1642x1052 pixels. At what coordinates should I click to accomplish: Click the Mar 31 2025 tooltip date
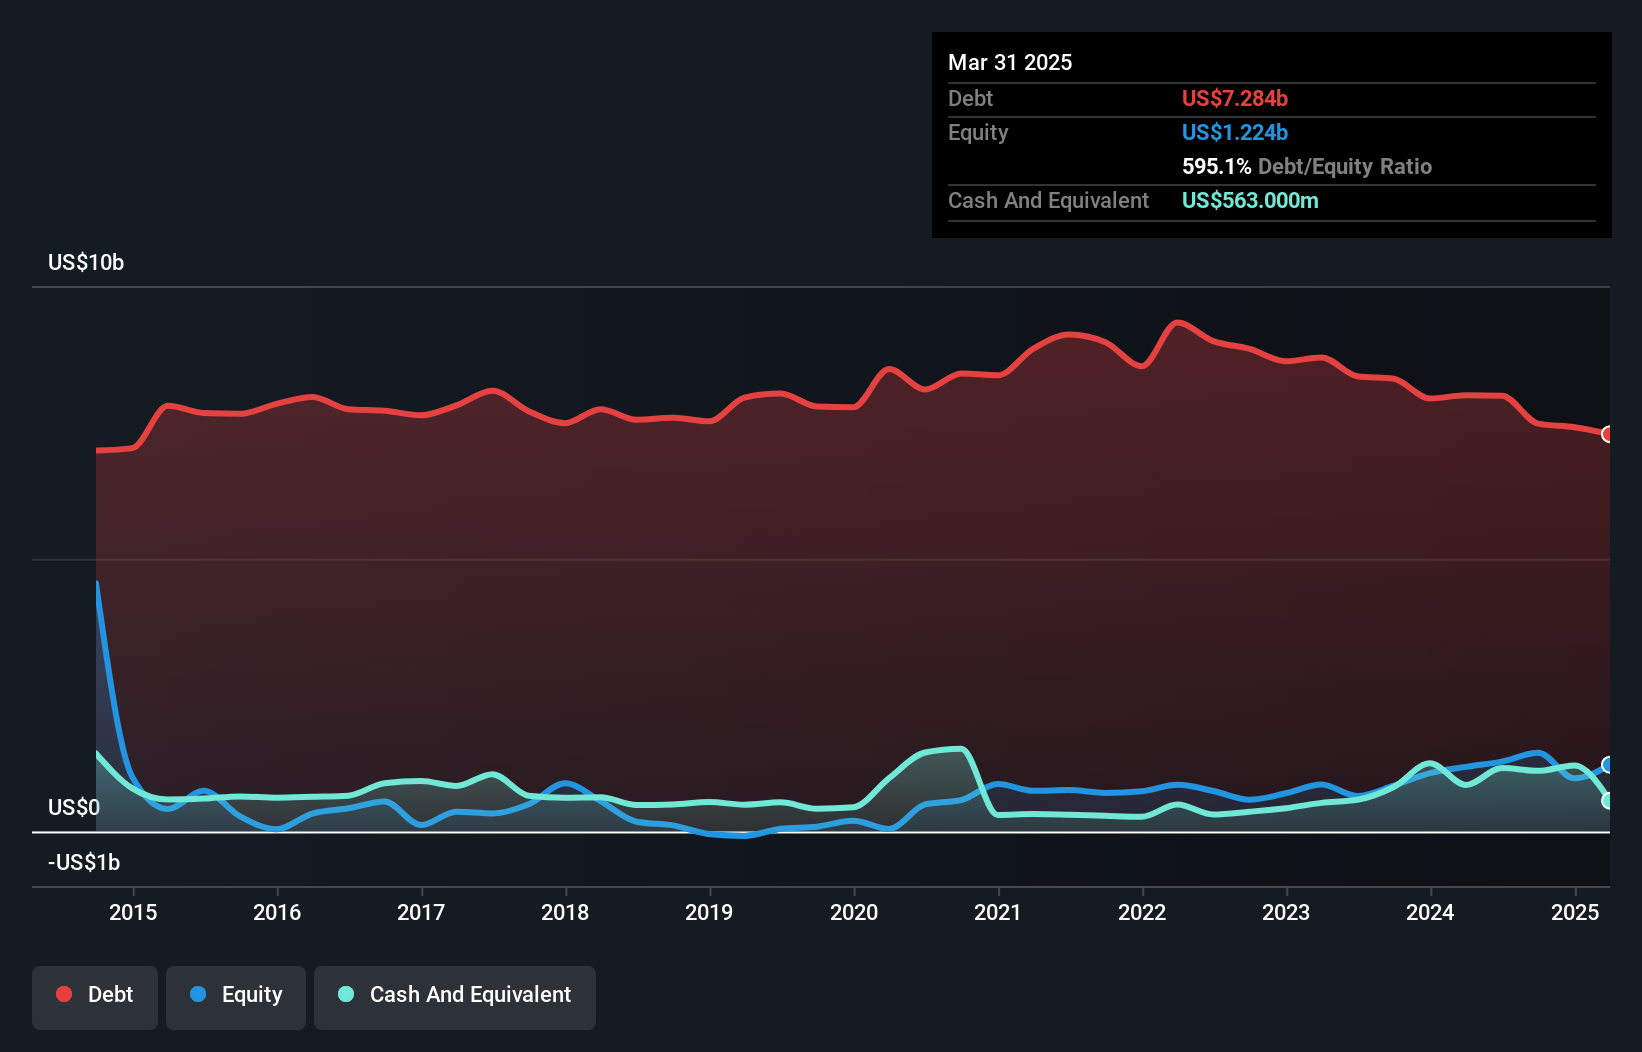click(x=1010, y=62)
